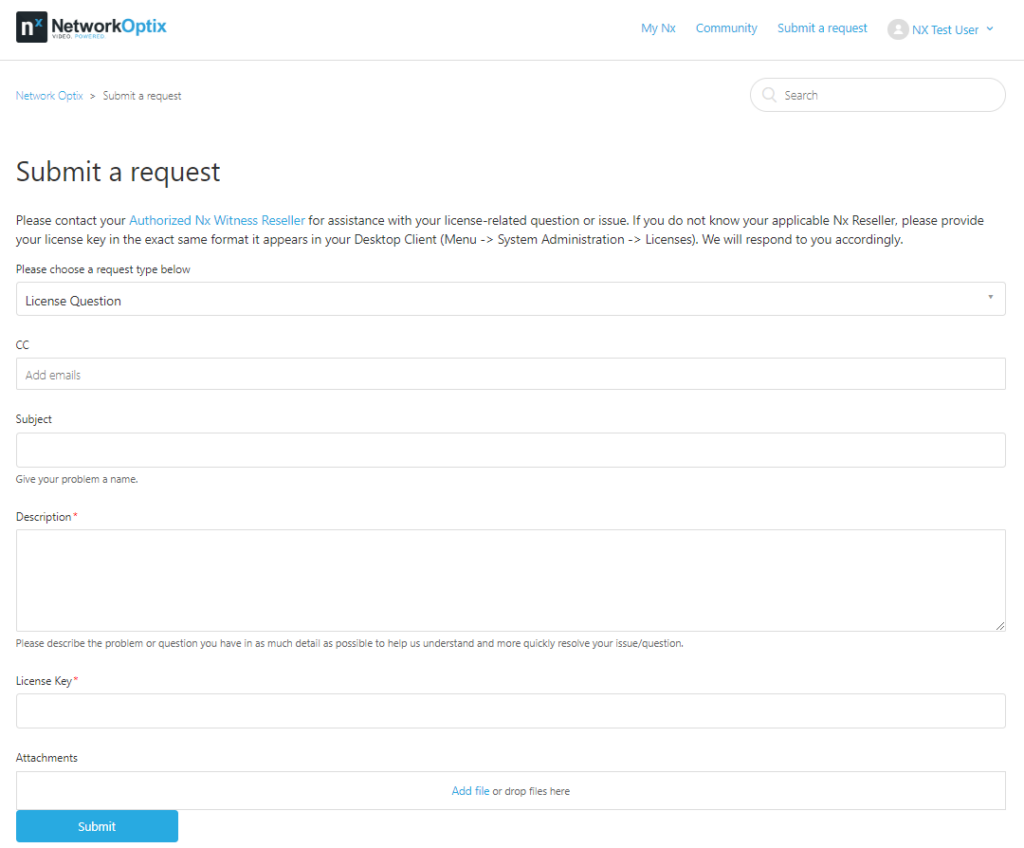Click the search magnifier icon

pyautogui.click(x=769, y=95)
